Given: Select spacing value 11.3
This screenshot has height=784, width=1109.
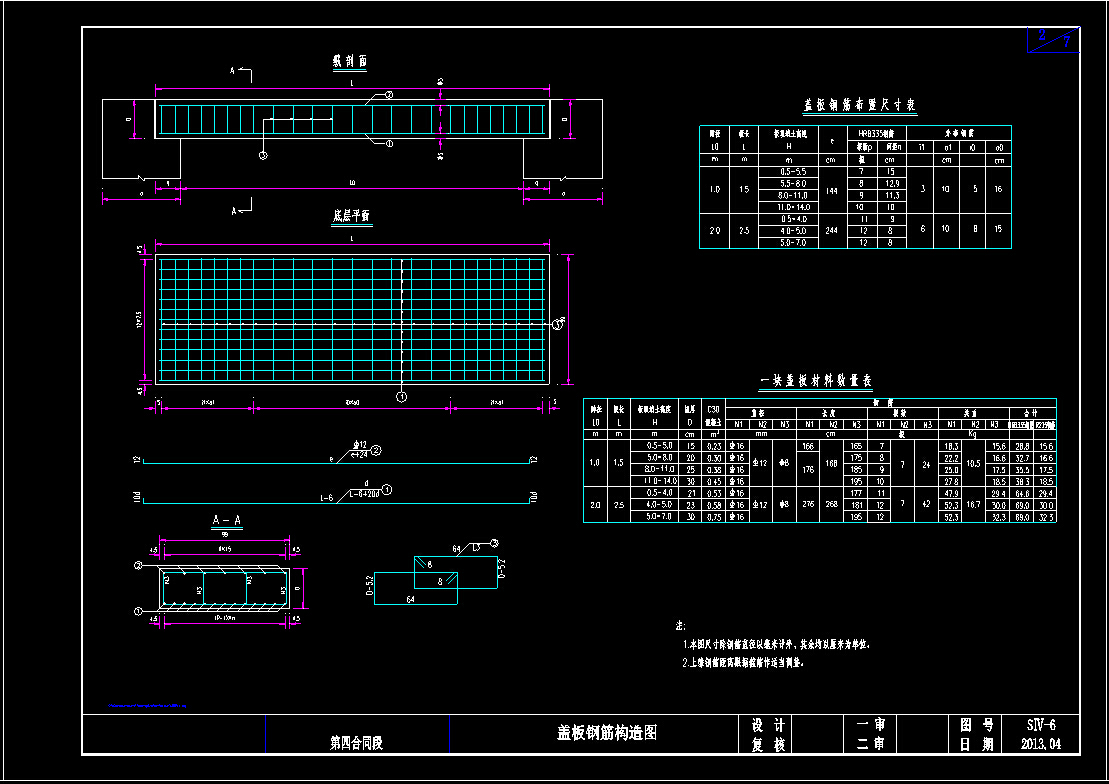Looking at the screenshot, I should tap(892, 195).
